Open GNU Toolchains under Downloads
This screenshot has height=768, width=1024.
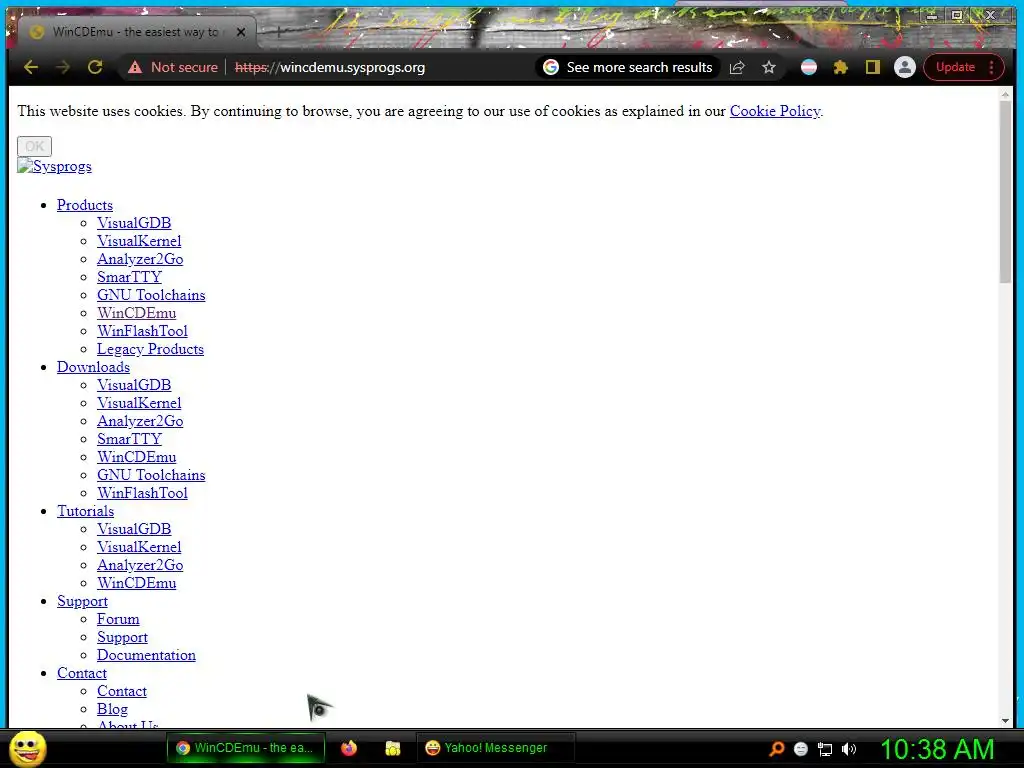151,475
